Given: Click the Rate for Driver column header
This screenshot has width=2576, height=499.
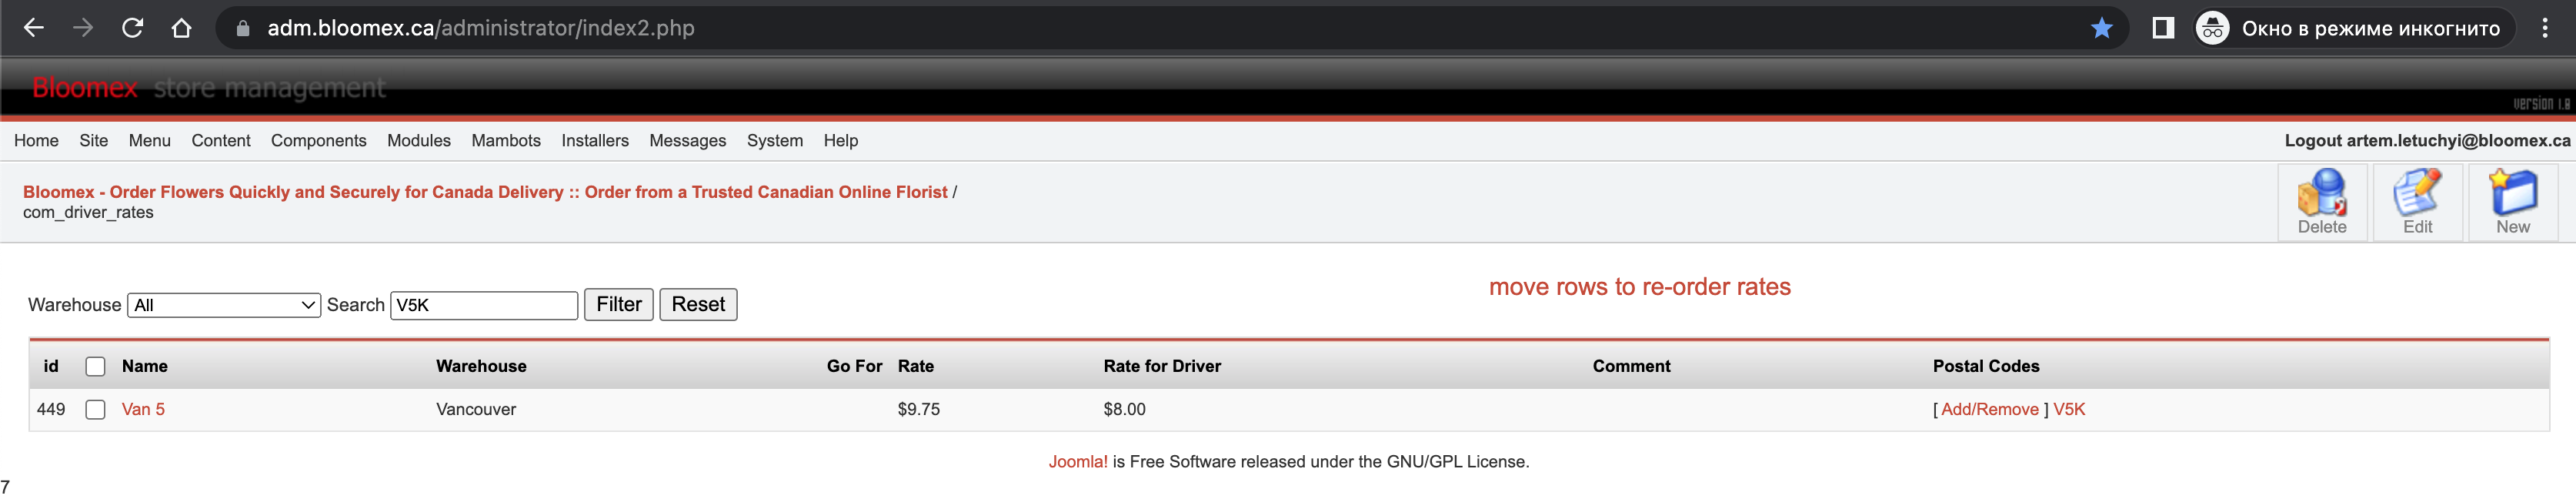Looking at the screenshot, I should 1162,367.
